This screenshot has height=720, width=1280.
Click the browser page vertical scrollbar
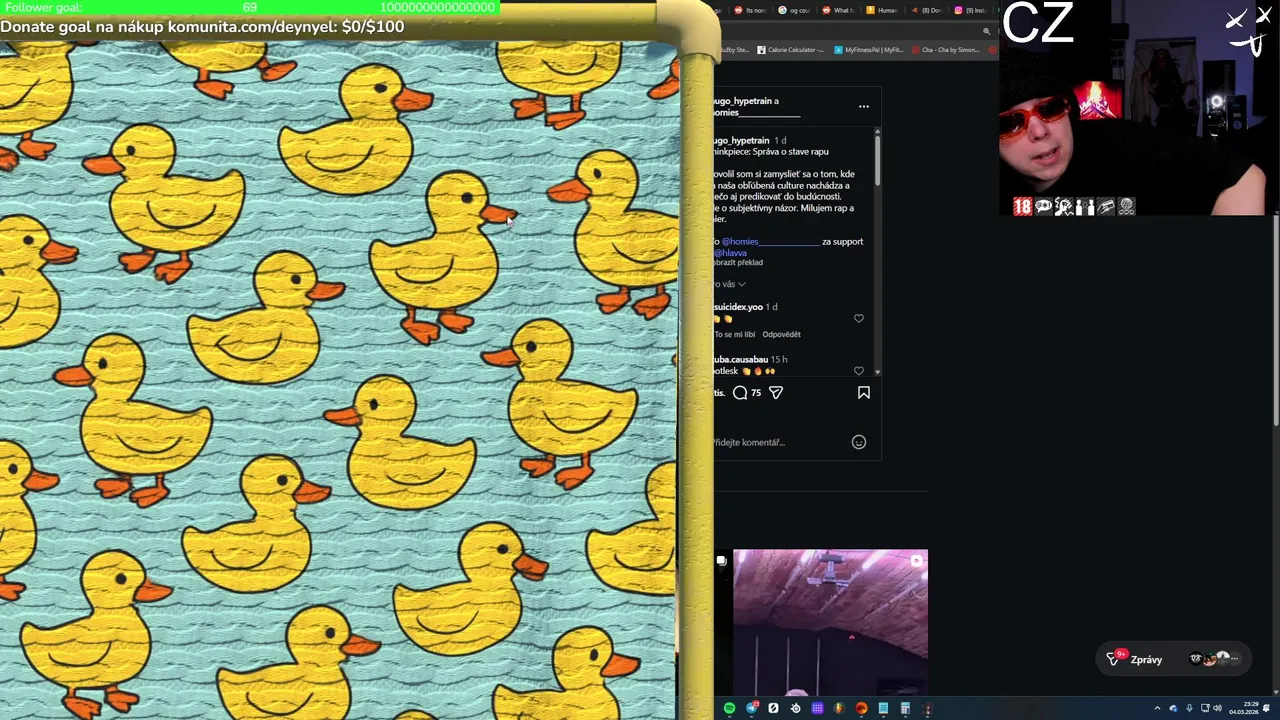point(1276,320)
